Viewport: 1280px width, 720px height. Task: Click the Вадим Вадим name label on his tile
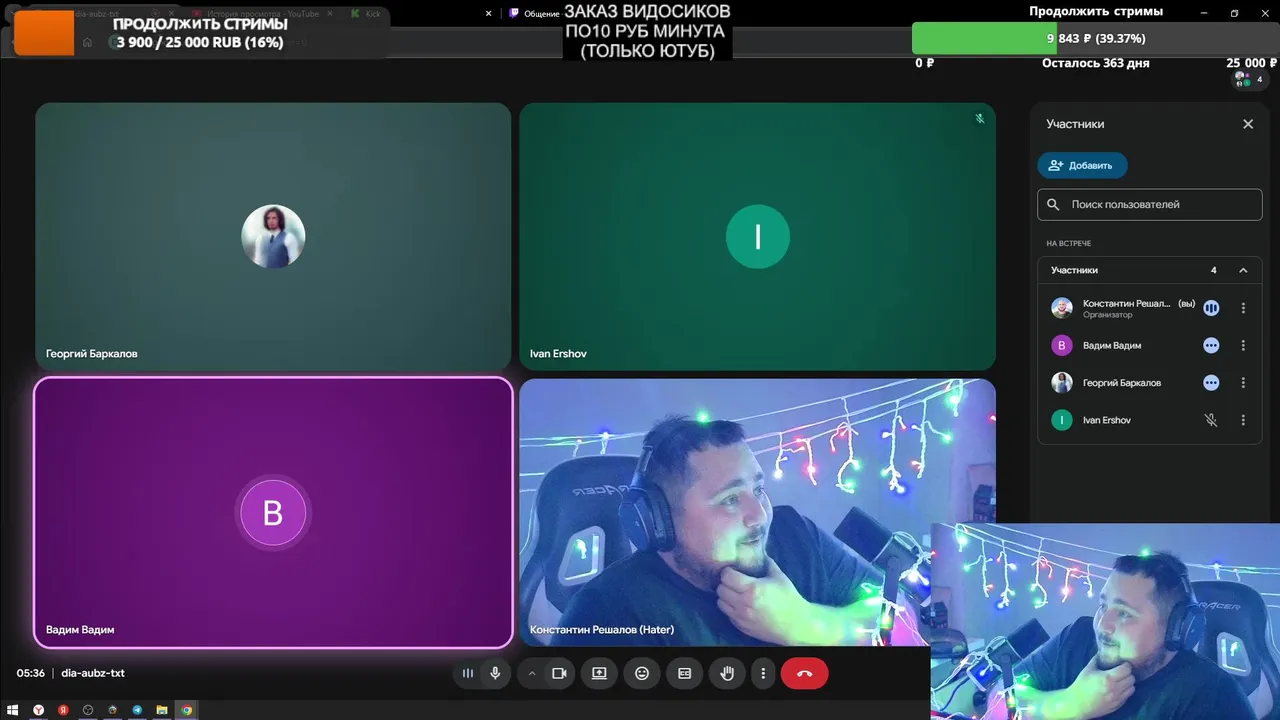pos(80,630)
